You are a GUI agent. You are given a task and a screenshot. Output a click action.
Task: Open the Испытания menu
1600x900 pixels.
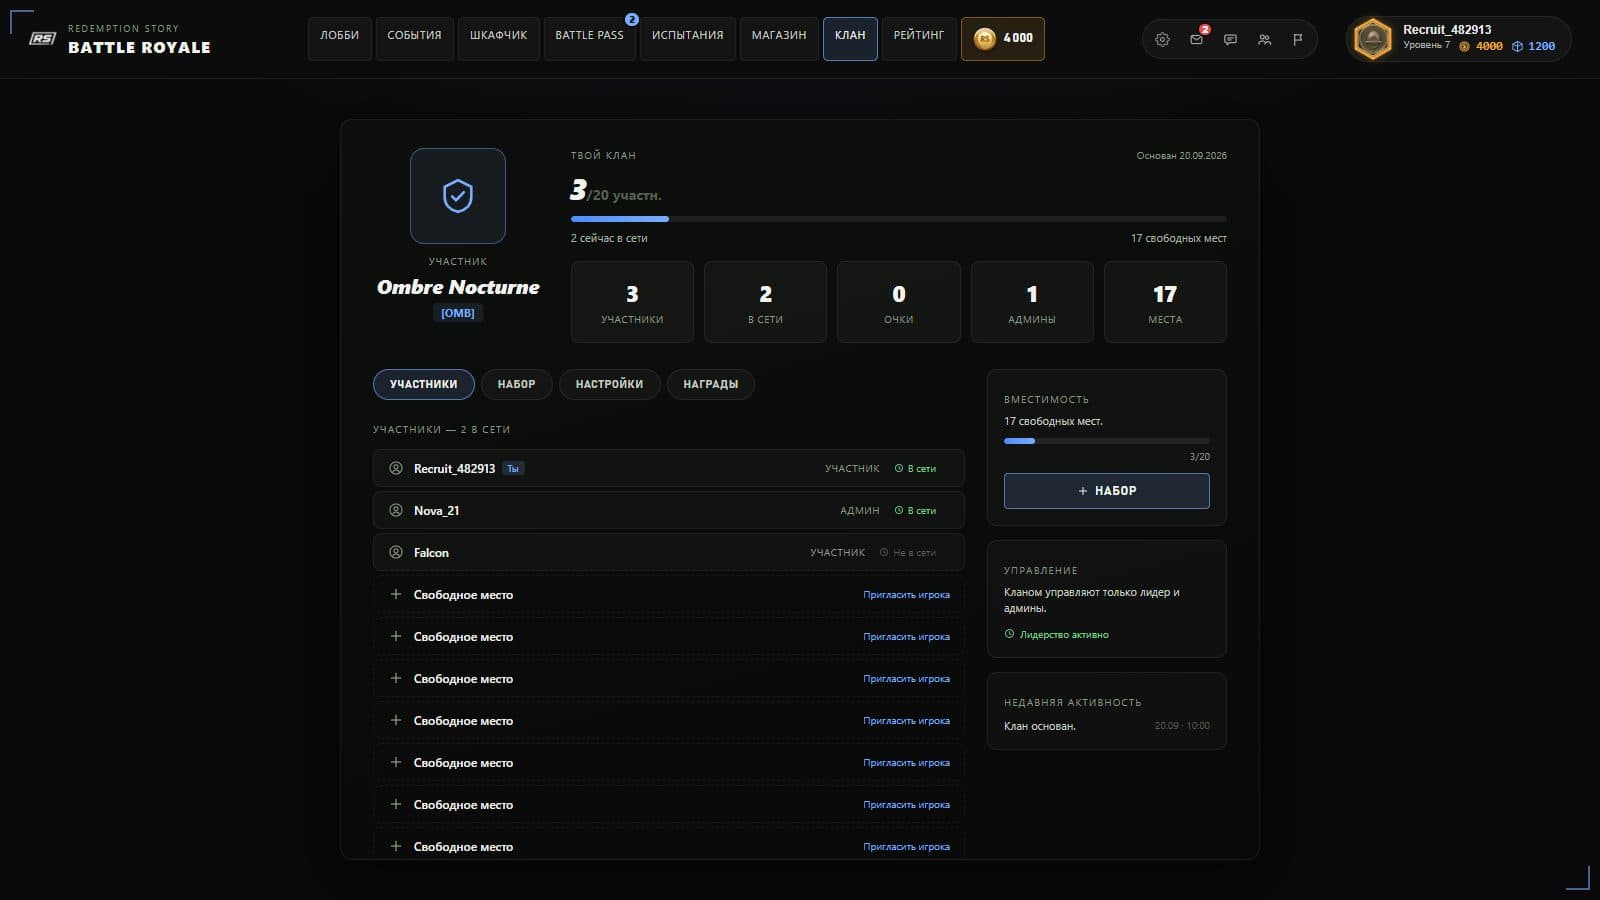click(687, 38)
